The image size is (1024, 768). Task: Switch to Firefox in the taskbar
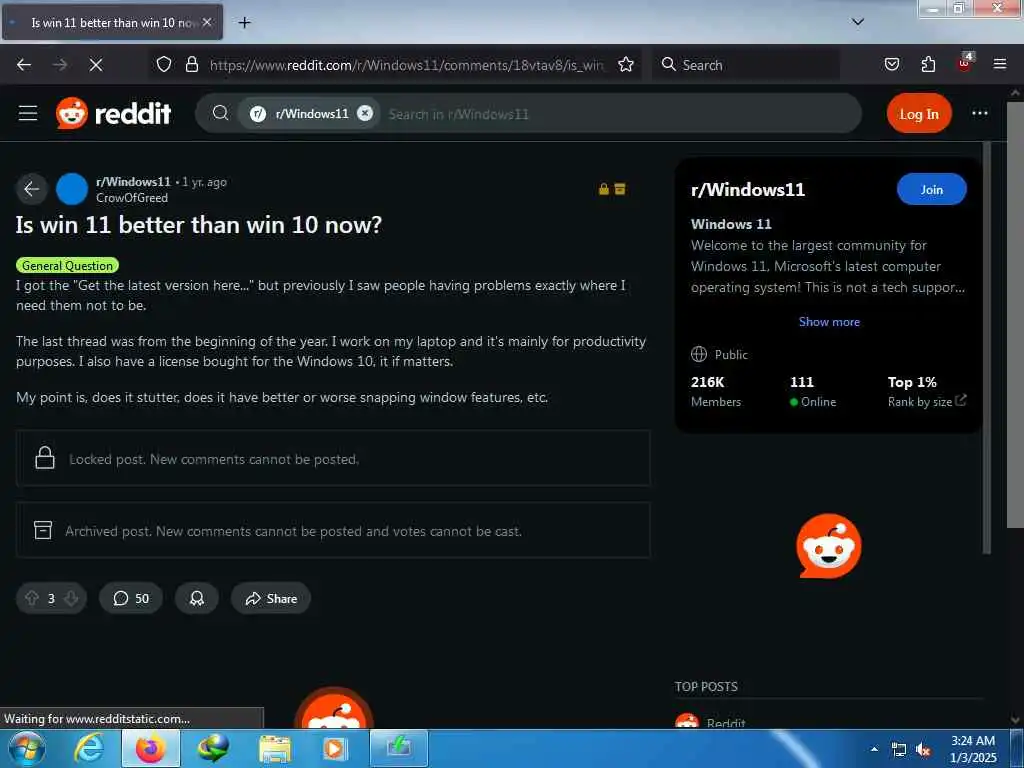coord(150,748)
